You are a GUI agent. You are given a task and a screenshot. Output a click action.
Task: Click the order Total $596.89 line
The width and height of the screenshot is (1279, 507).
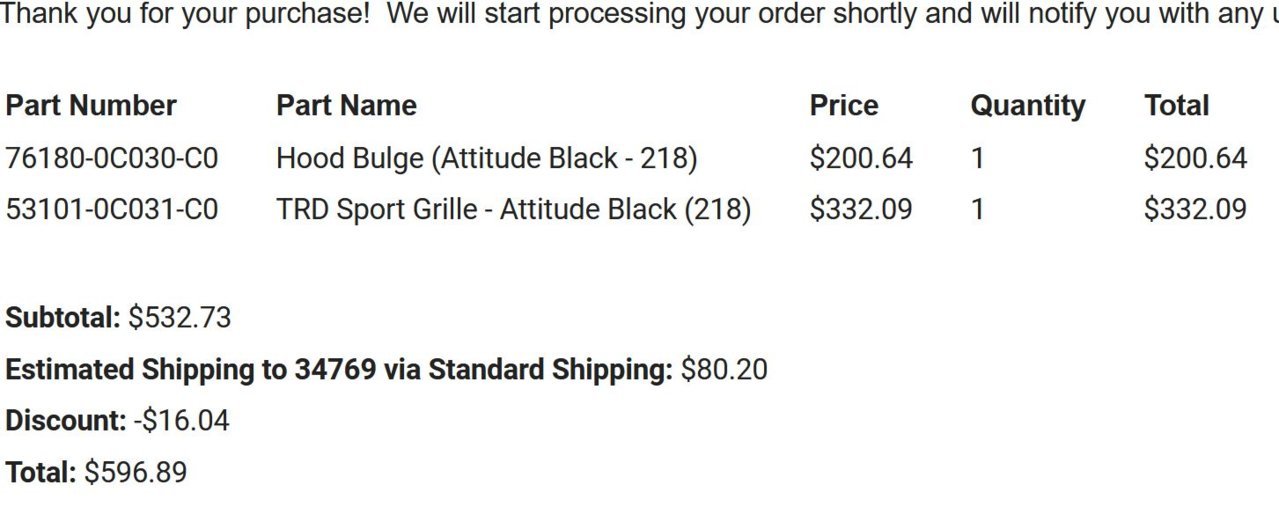(96, 472)
